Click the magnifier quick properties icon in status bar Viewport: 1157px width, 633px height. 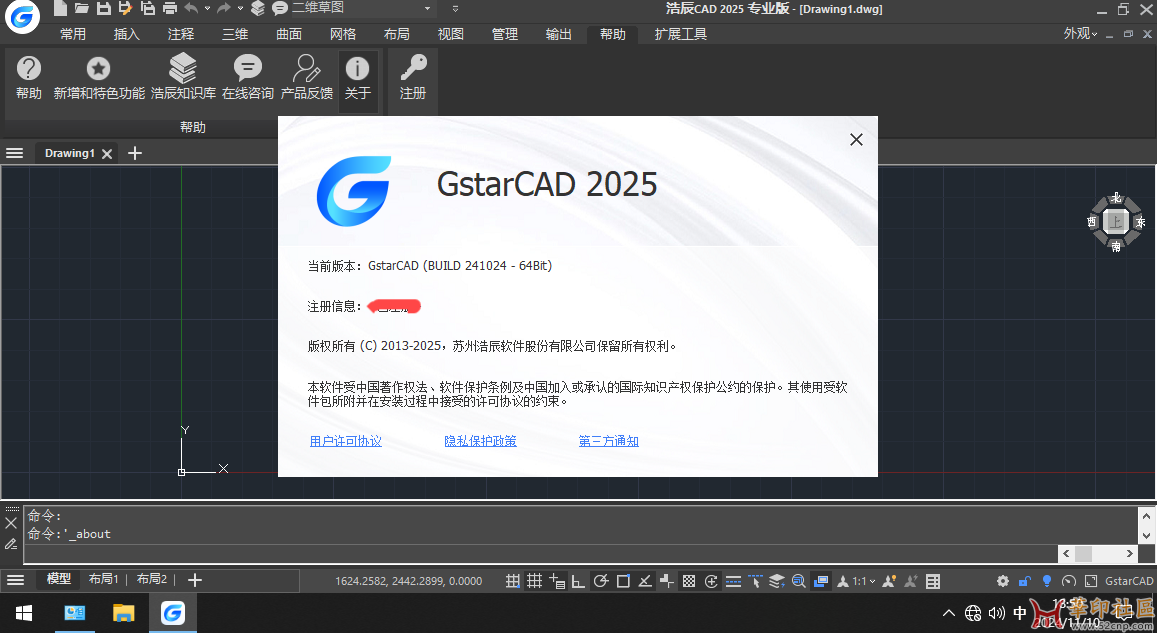point(798,581)
